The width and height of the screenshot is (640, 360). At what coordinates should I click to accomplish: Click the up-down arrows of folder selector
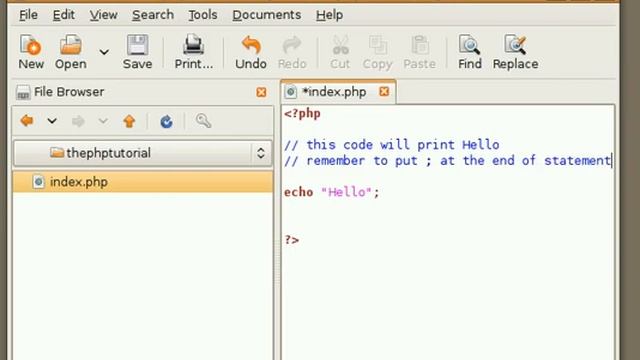pyautogui.click(x=261, y=153)
